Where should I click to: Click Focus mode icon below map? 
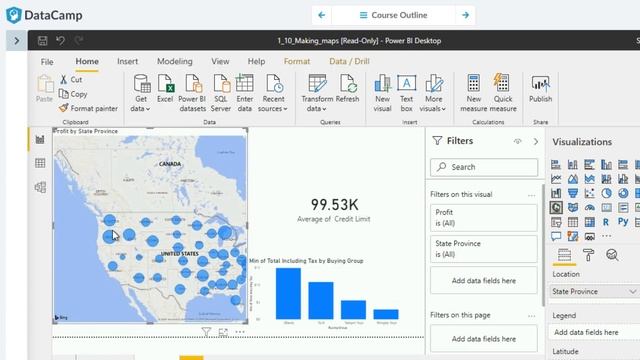pos(223,332)
